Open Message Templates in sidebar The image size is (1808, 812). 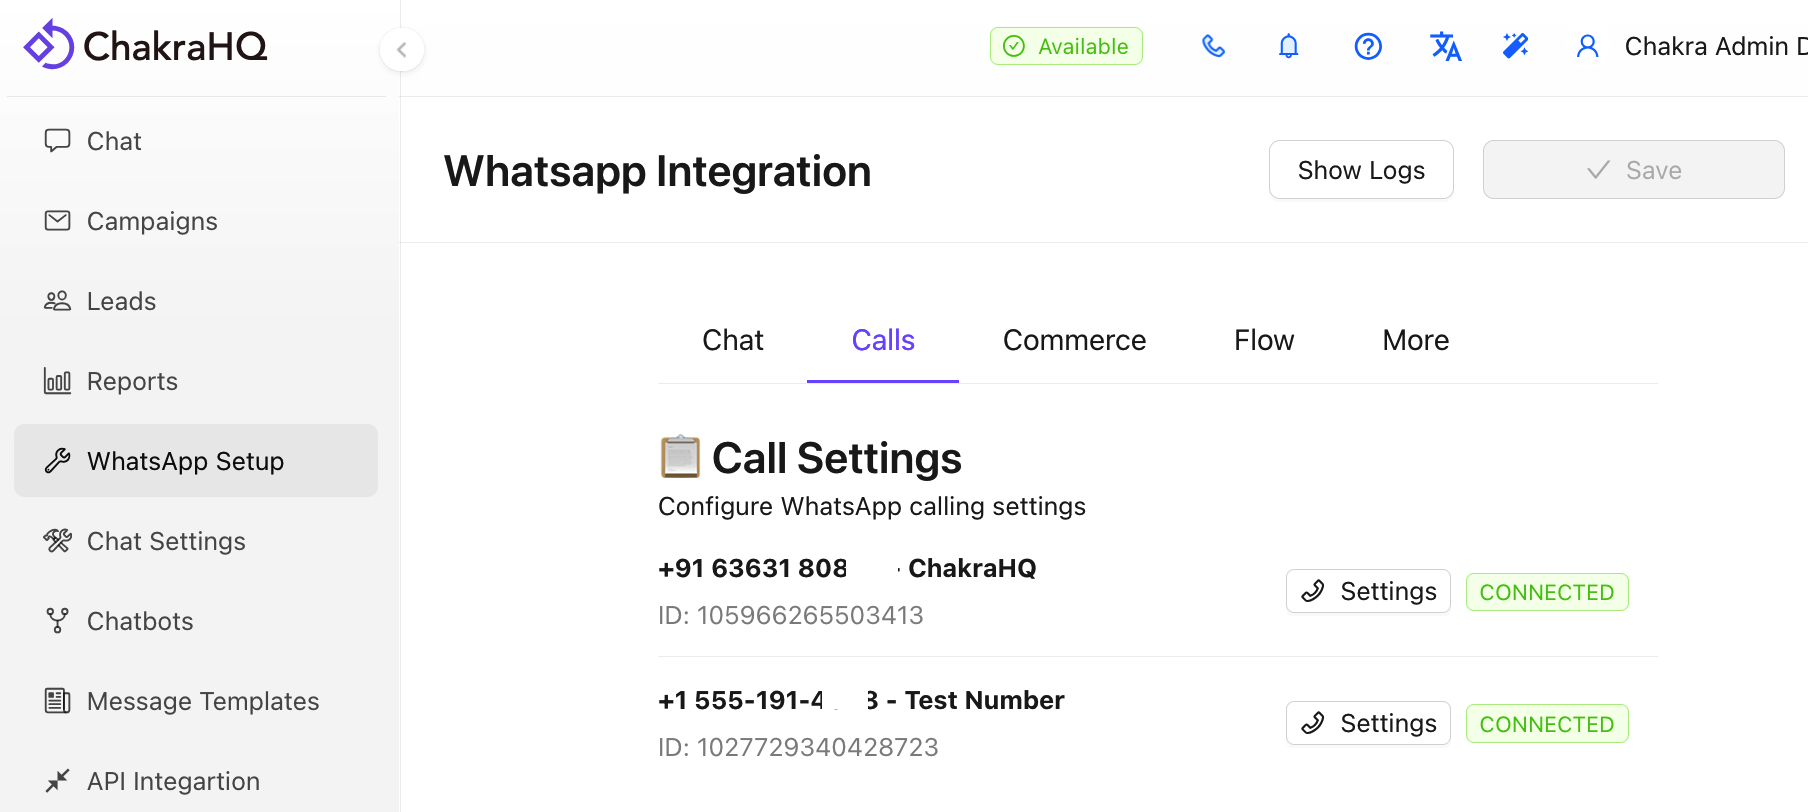(x=196, y=701)
